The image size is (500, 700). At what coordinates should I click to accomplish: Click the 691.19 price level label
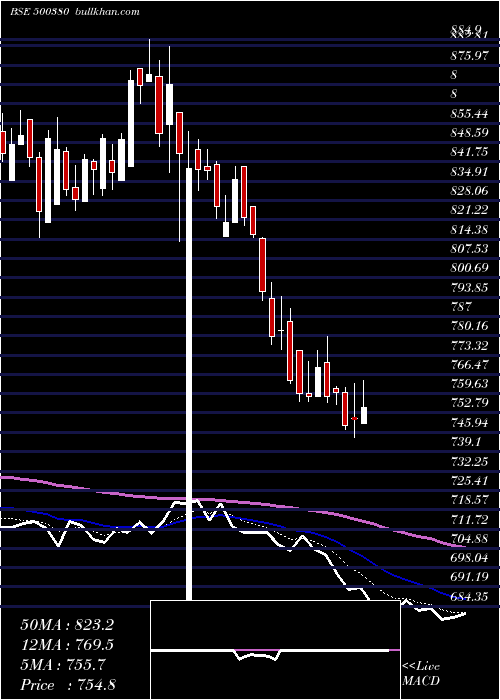469,577
